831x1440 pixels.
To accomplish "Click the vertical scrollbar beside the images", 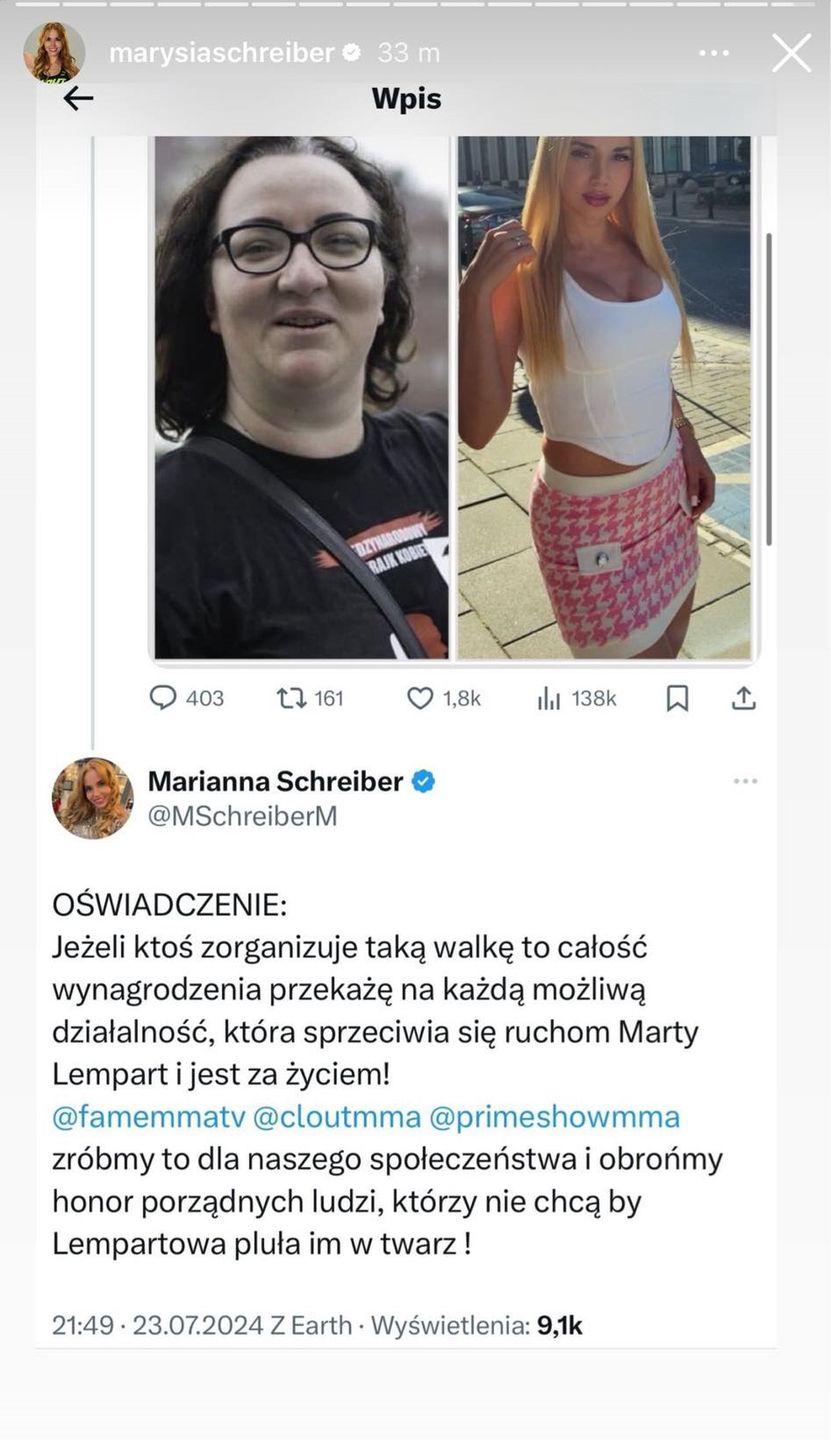I will (769, 390).
